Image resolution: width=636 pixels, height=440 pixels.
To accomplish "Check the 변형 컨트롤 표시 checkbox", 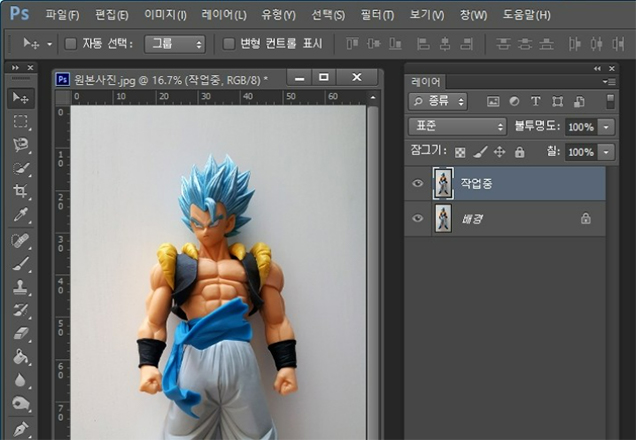I will (228, 44).
